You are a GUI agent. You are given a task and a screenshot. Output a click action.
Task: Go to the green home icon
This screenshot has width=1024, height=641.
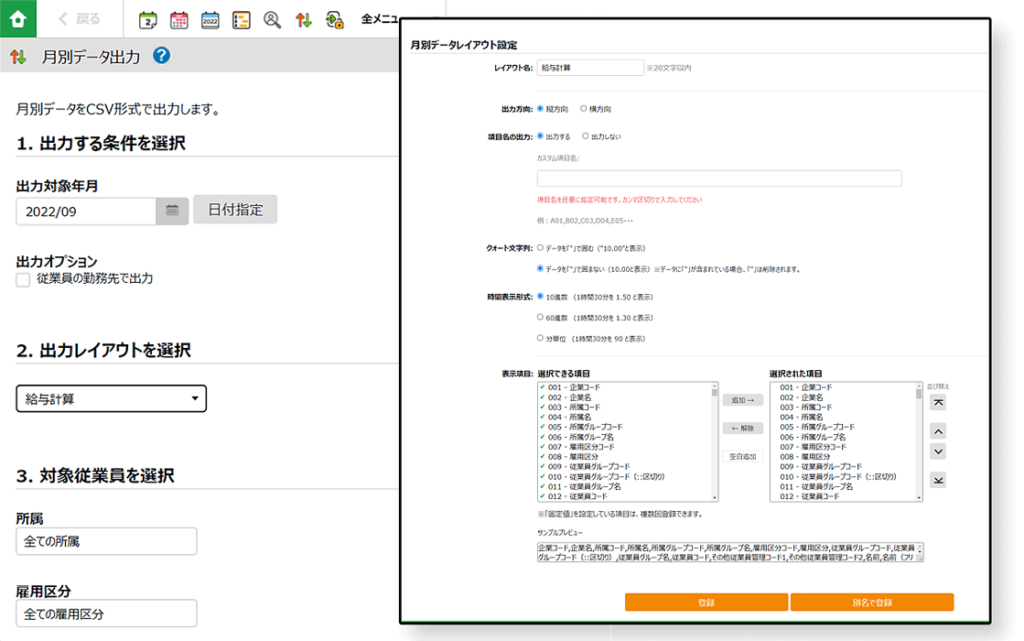click(18, 18)
